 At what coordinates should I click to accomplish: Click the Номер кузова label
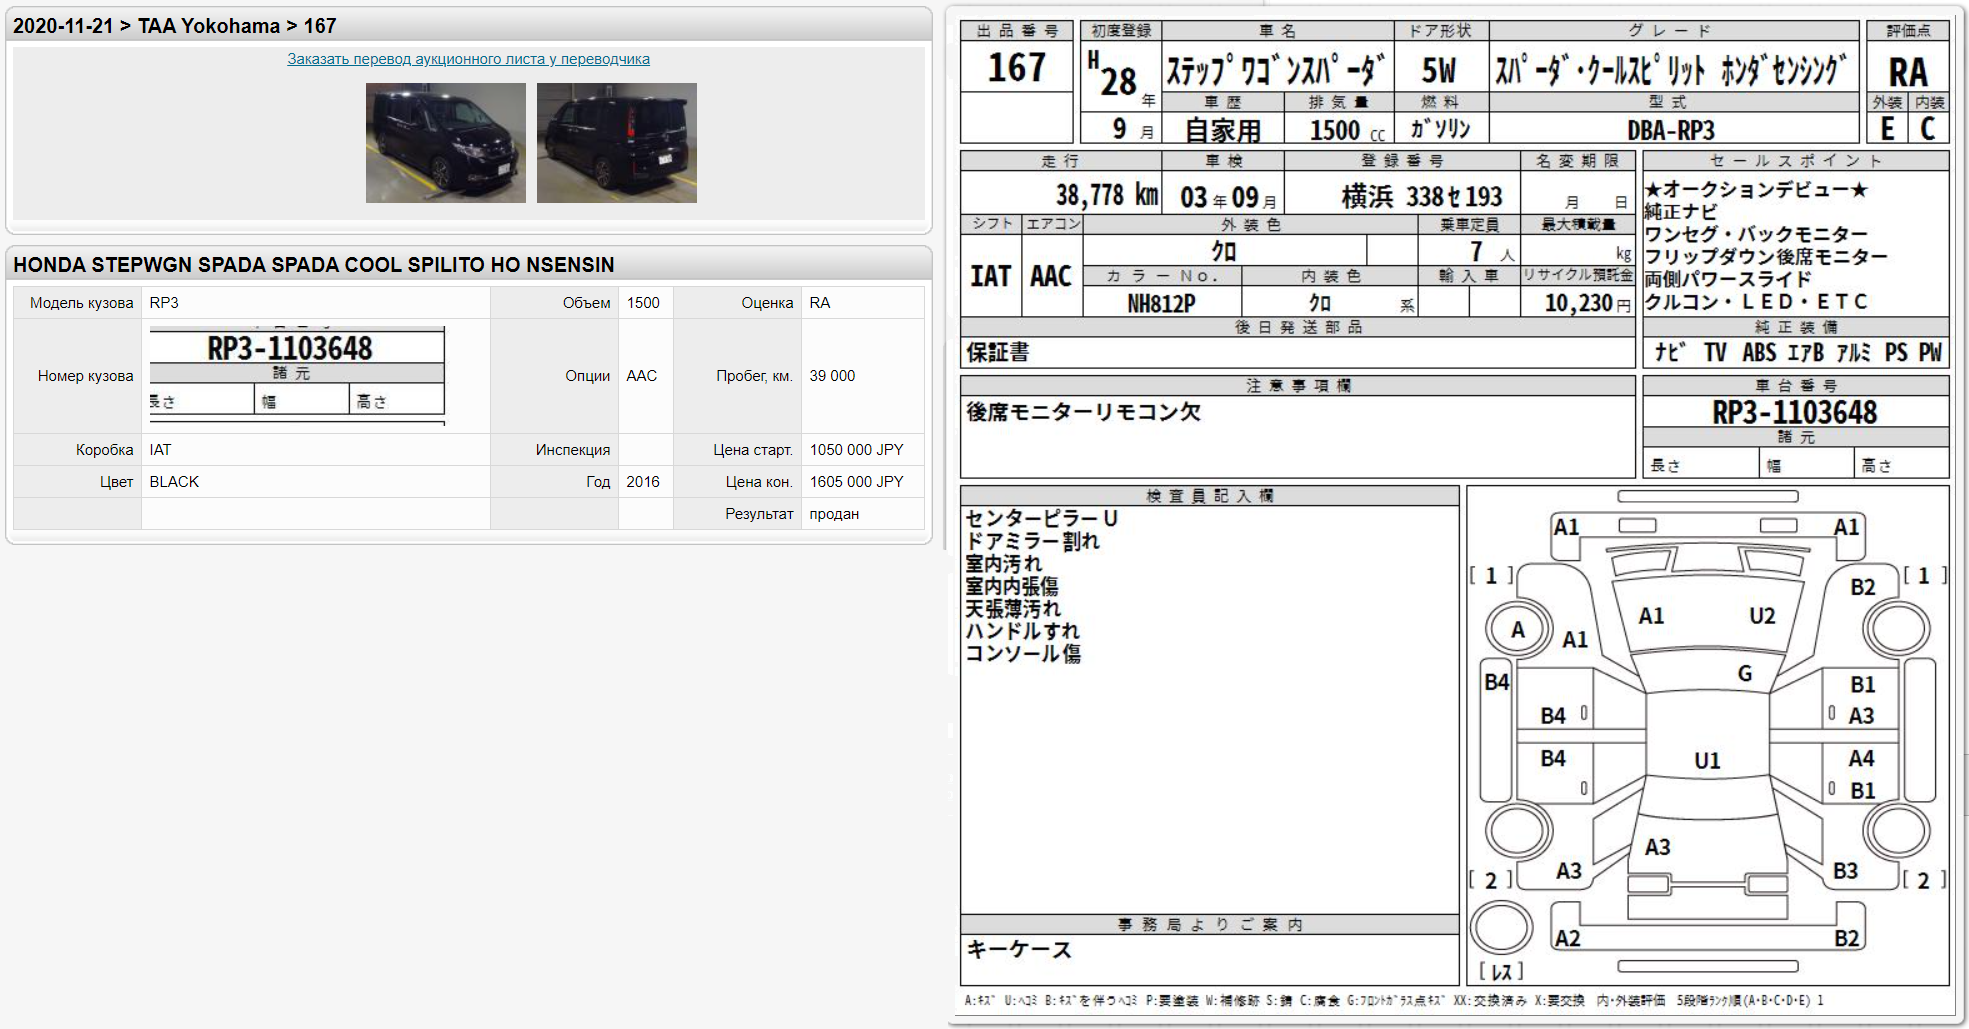(85, 376)
